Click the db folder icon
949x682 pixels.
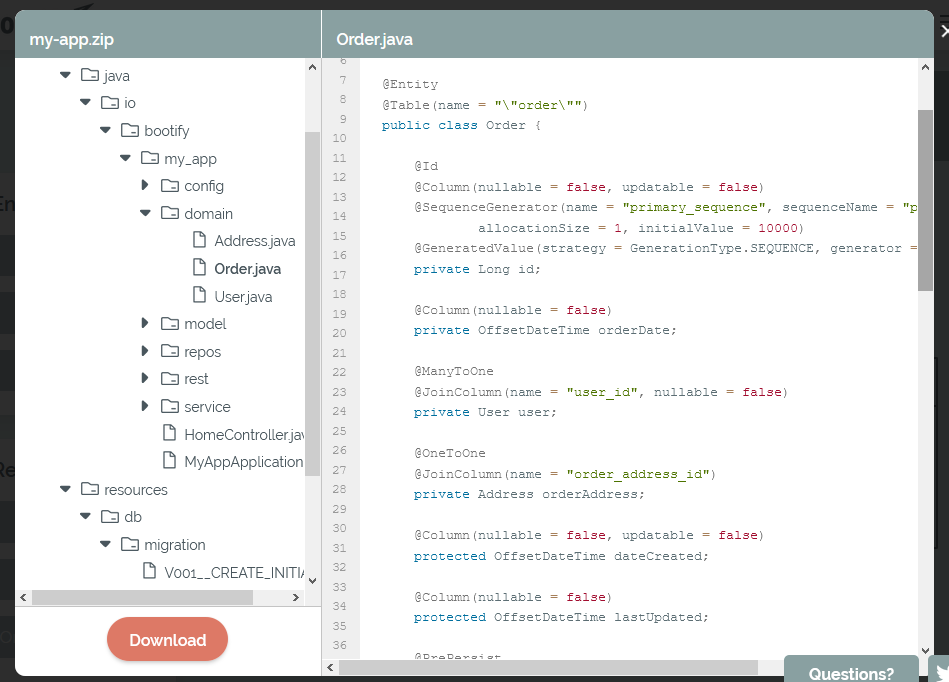[x=109, y=516]
